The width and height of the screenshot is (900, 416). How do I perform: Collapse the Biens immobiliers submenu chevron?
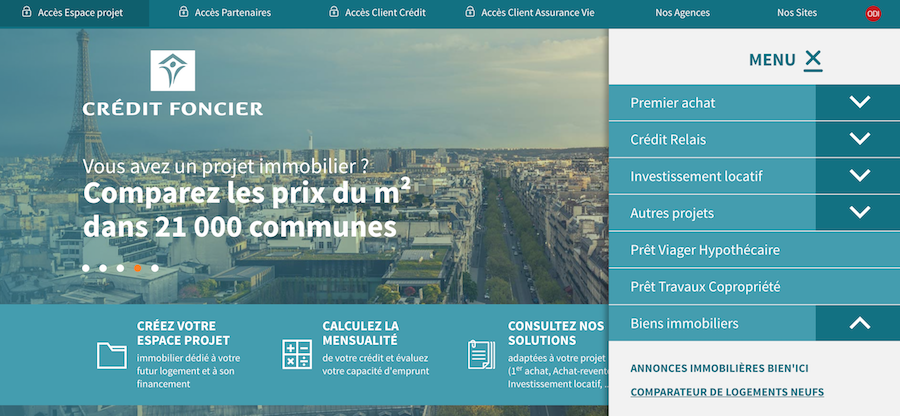click(859, 323)
